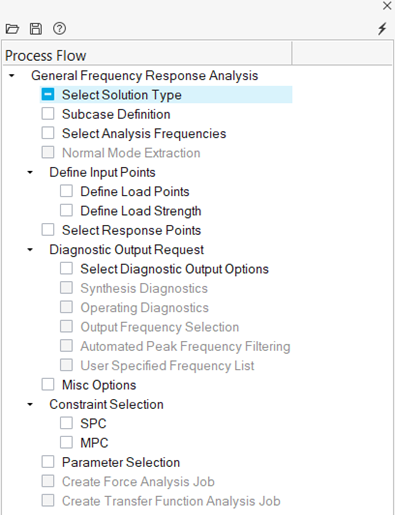Collapse the Diagnostic Output Request group
This screenshot has width=395, height=515.
[x=30, y=250]
